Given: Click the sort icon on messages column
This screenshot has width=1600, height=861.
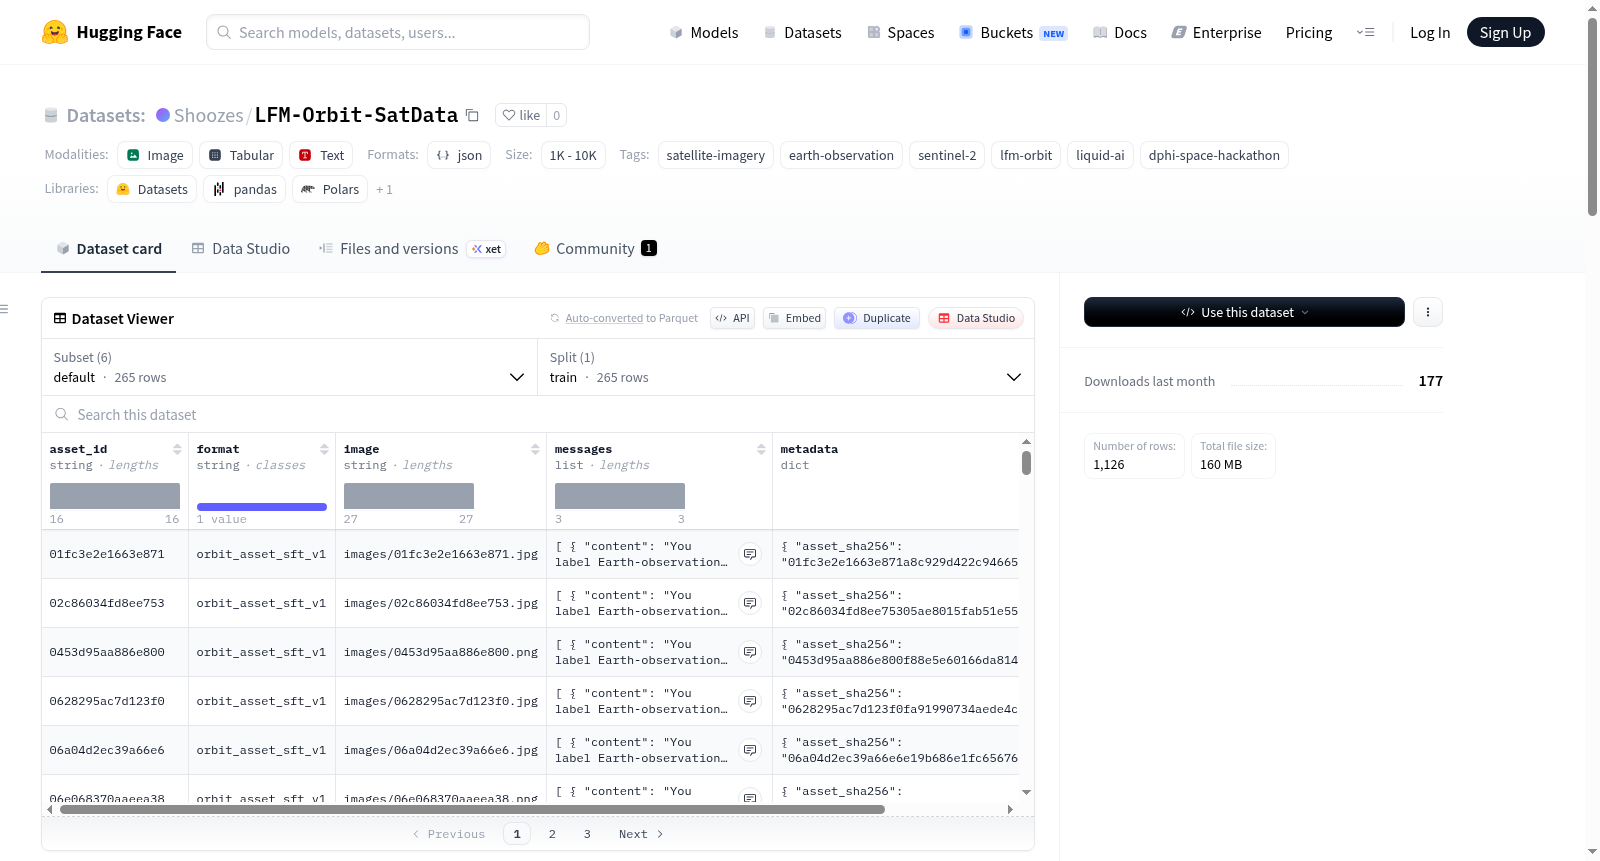Looking at the screenshot, I should tap(761, 449).
